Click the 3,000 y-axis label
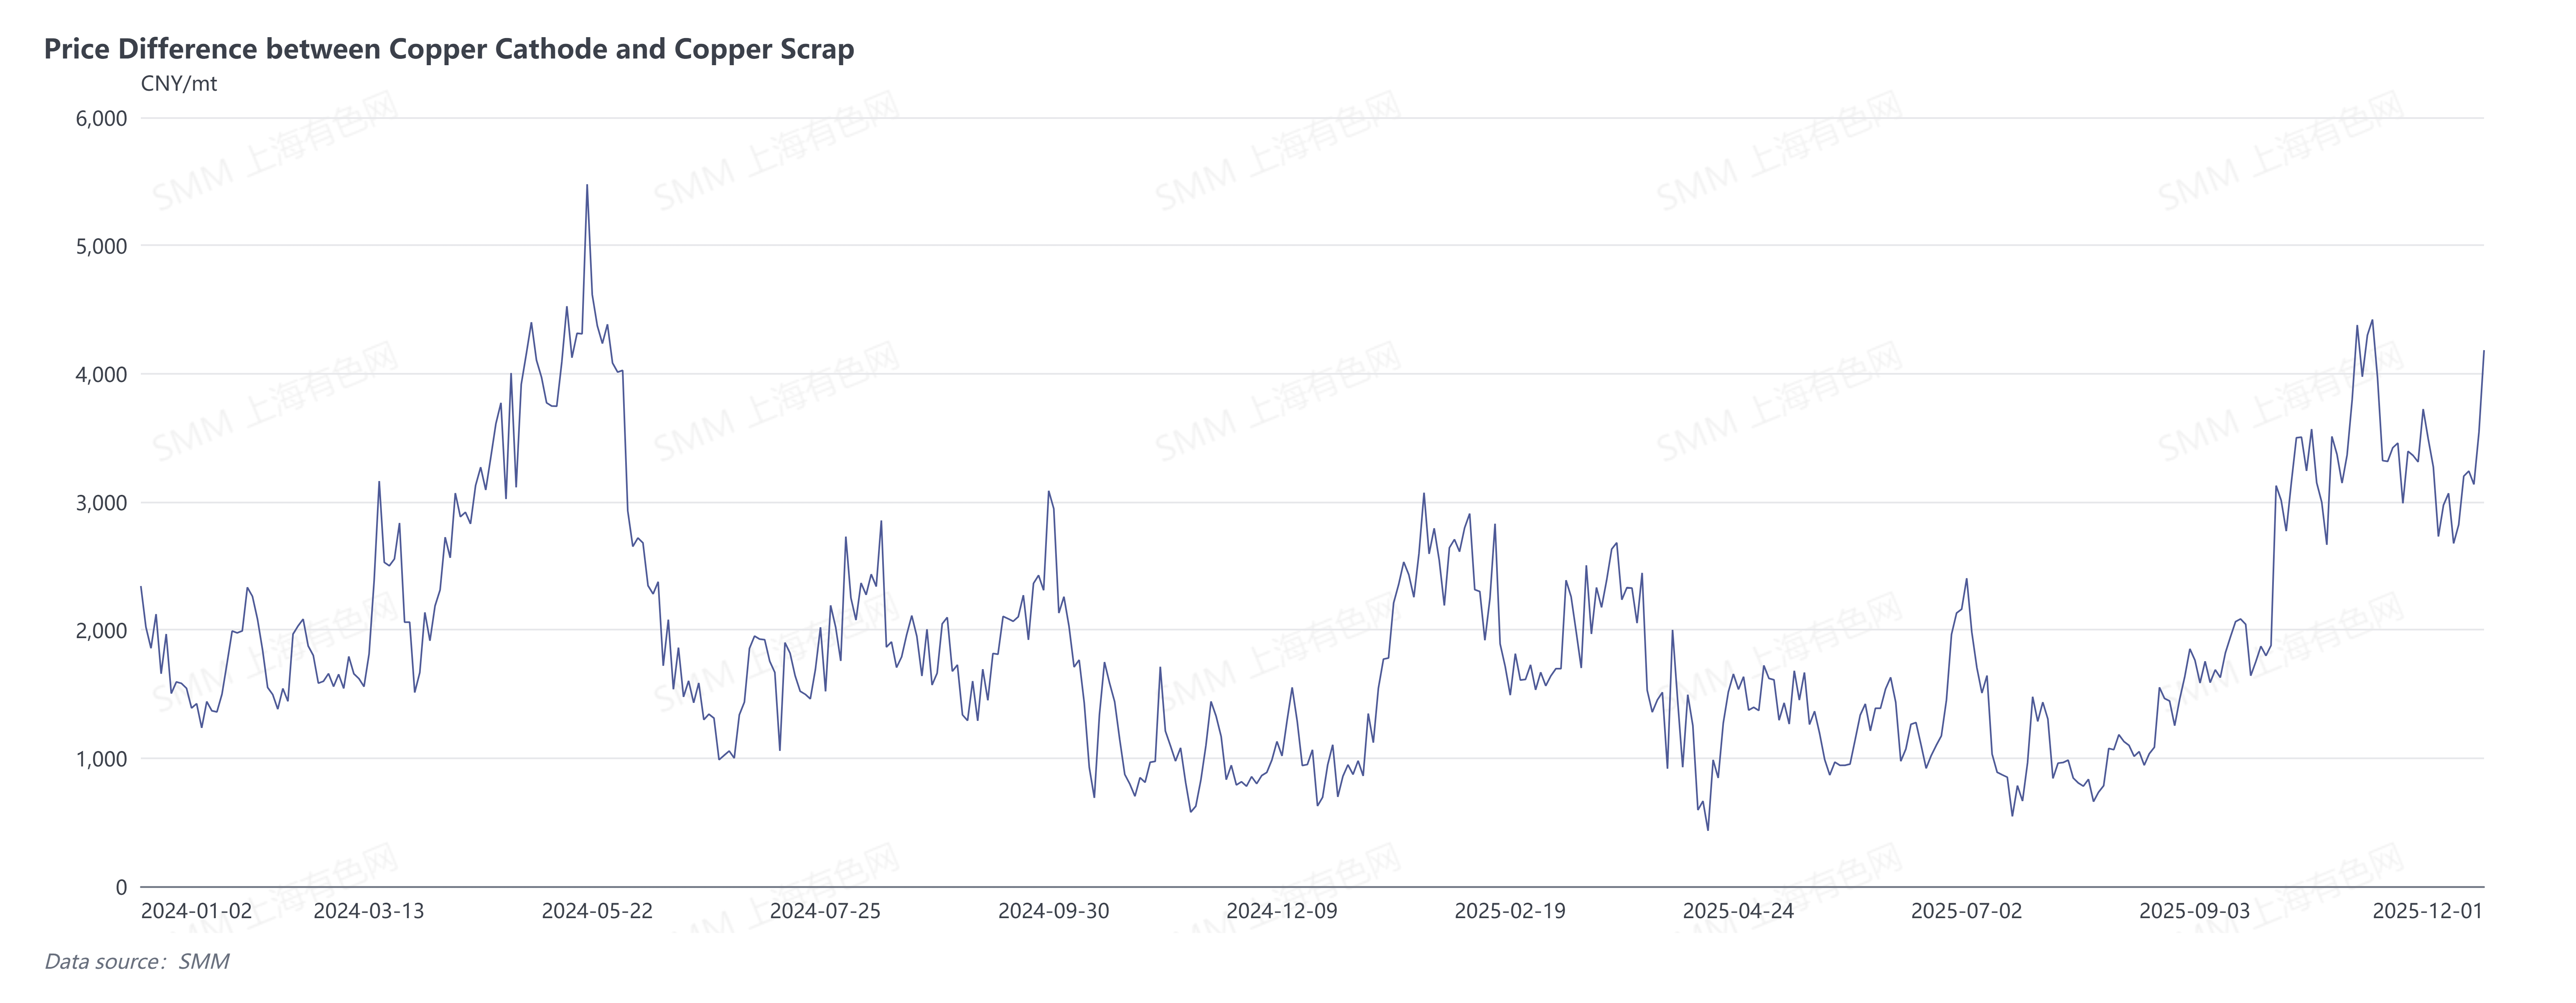The width and height of the screenshot is (2576, 1003). (102, 502)
